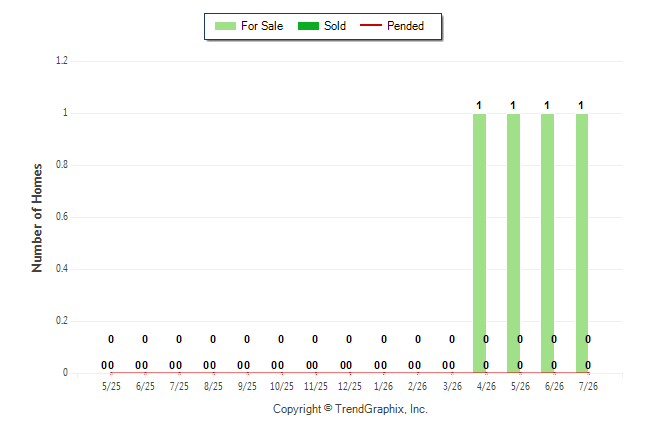
Task: Select the For Sale legend label
Action: (x=262, y=26)
